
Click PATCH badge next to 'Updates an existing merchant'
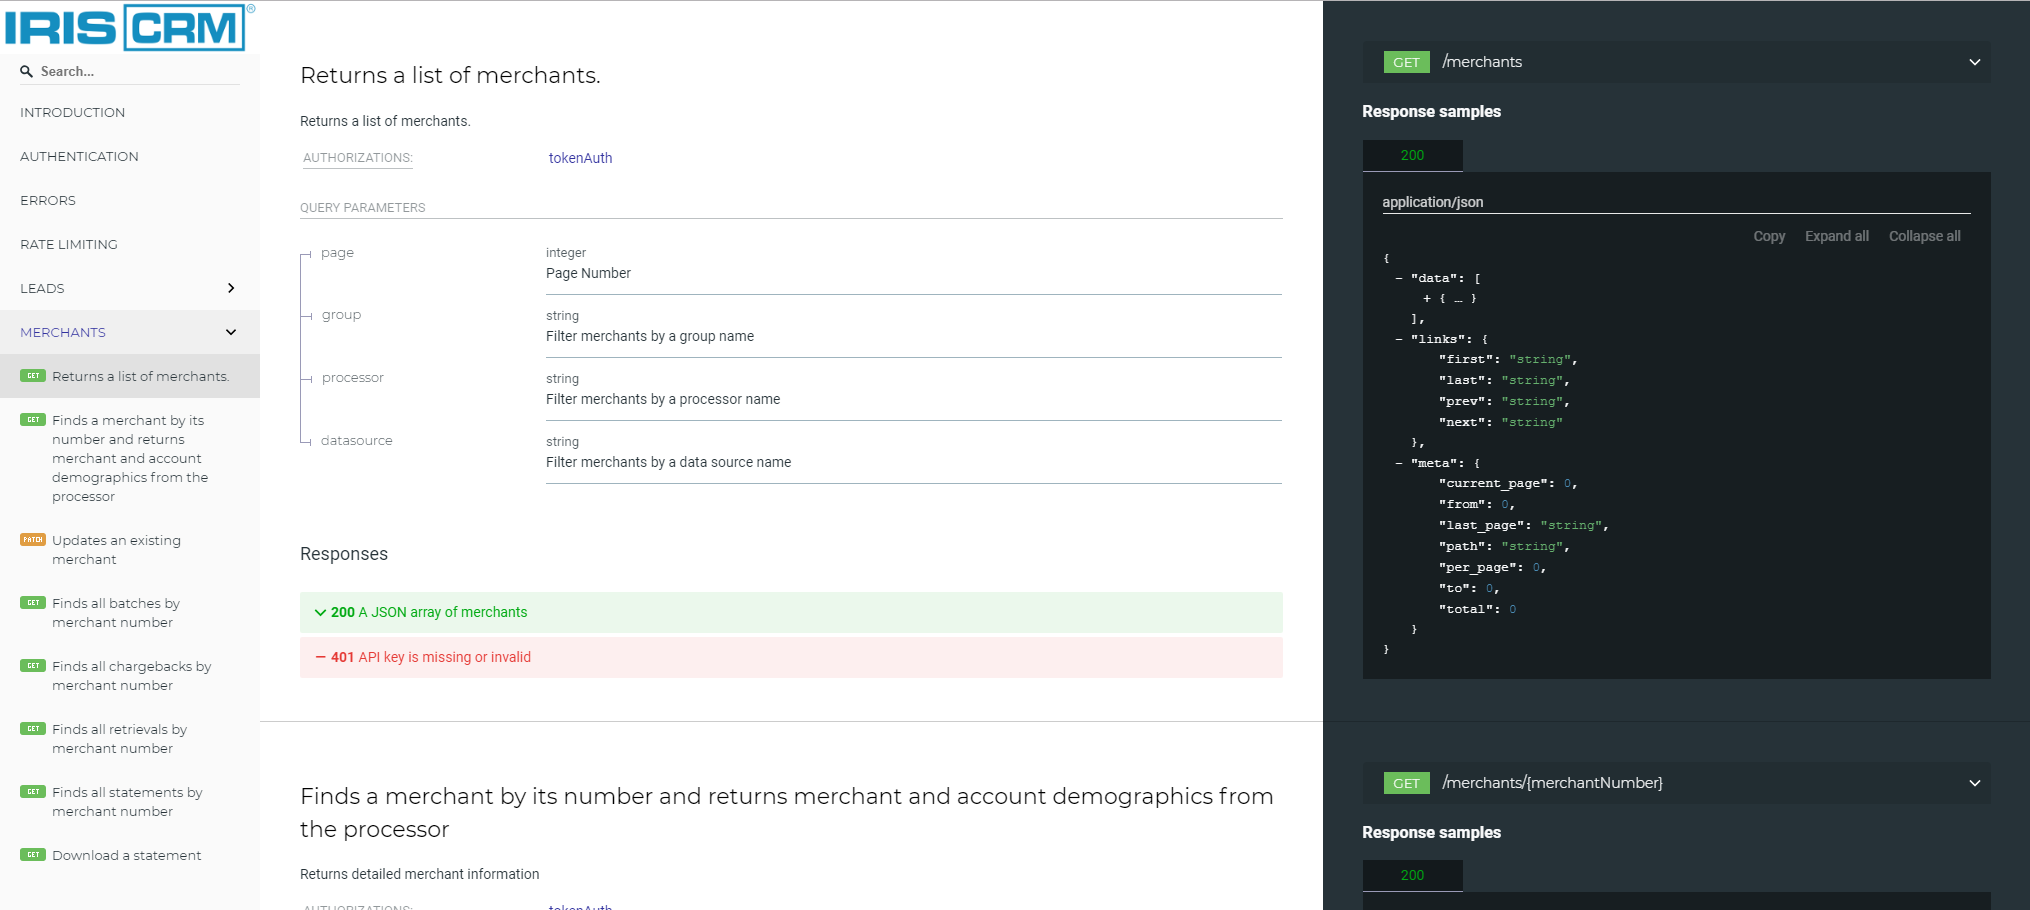click(x=33, y=540)
